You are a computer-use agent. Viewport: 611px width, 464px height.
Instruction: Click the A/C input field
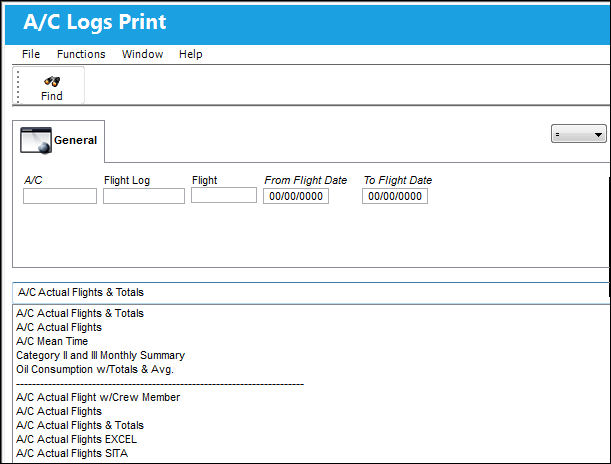pos(60,196)
